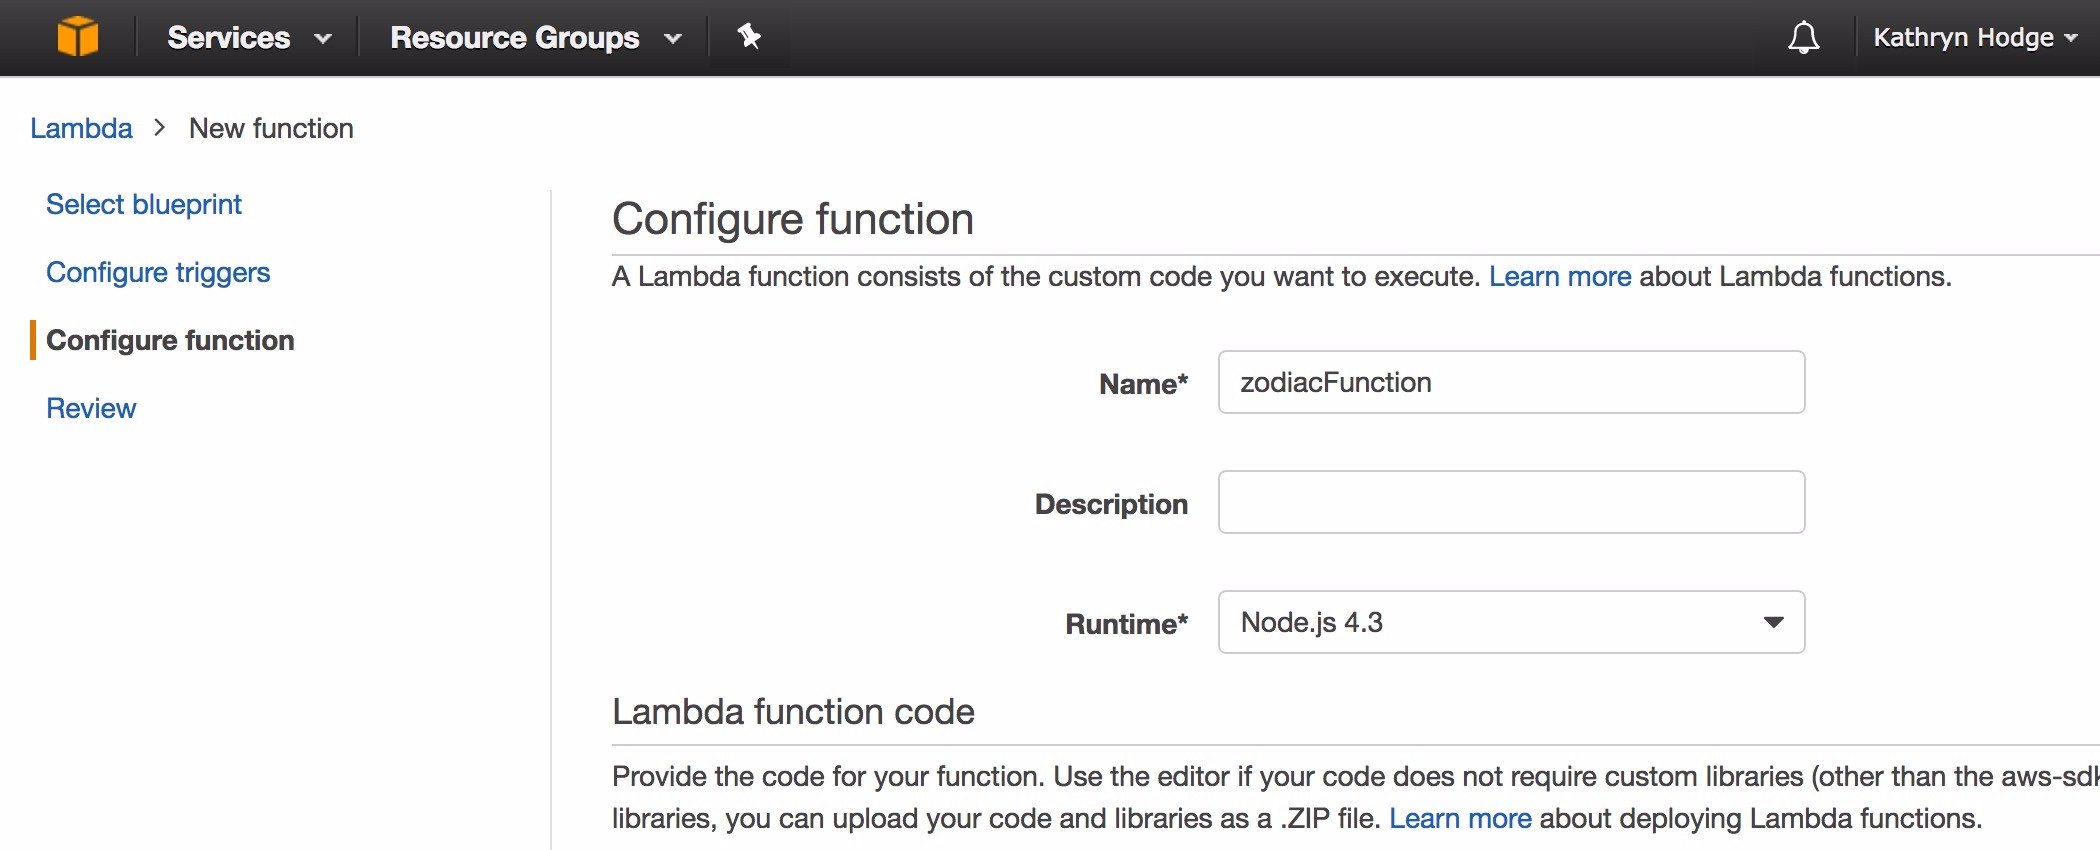Click the orange AWS cube logo
This screenshot has height=850, width=2100.
coord(78,37)
